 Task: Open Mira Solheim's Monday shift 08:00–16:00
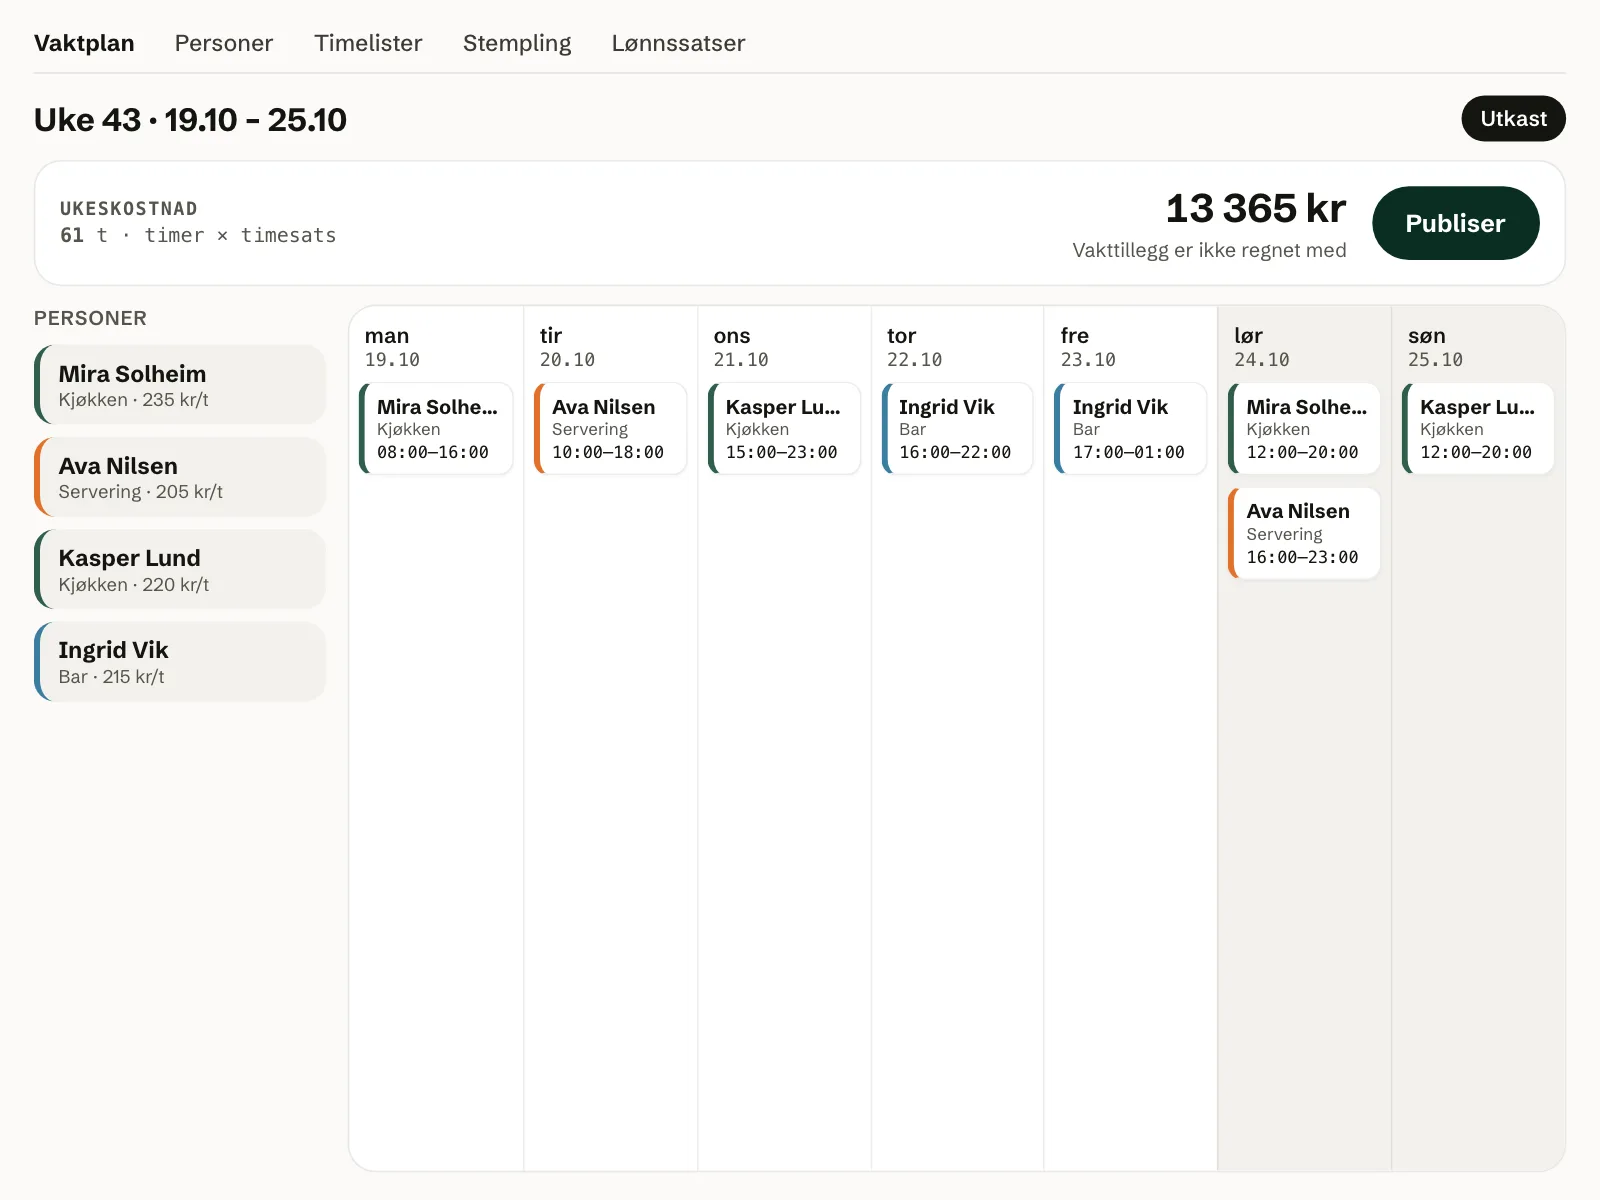tap(436, 428)
